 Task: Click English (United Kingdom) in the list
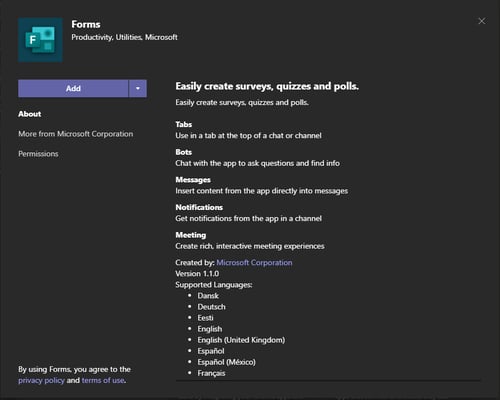pyautogui.click(x=241, y=340)
